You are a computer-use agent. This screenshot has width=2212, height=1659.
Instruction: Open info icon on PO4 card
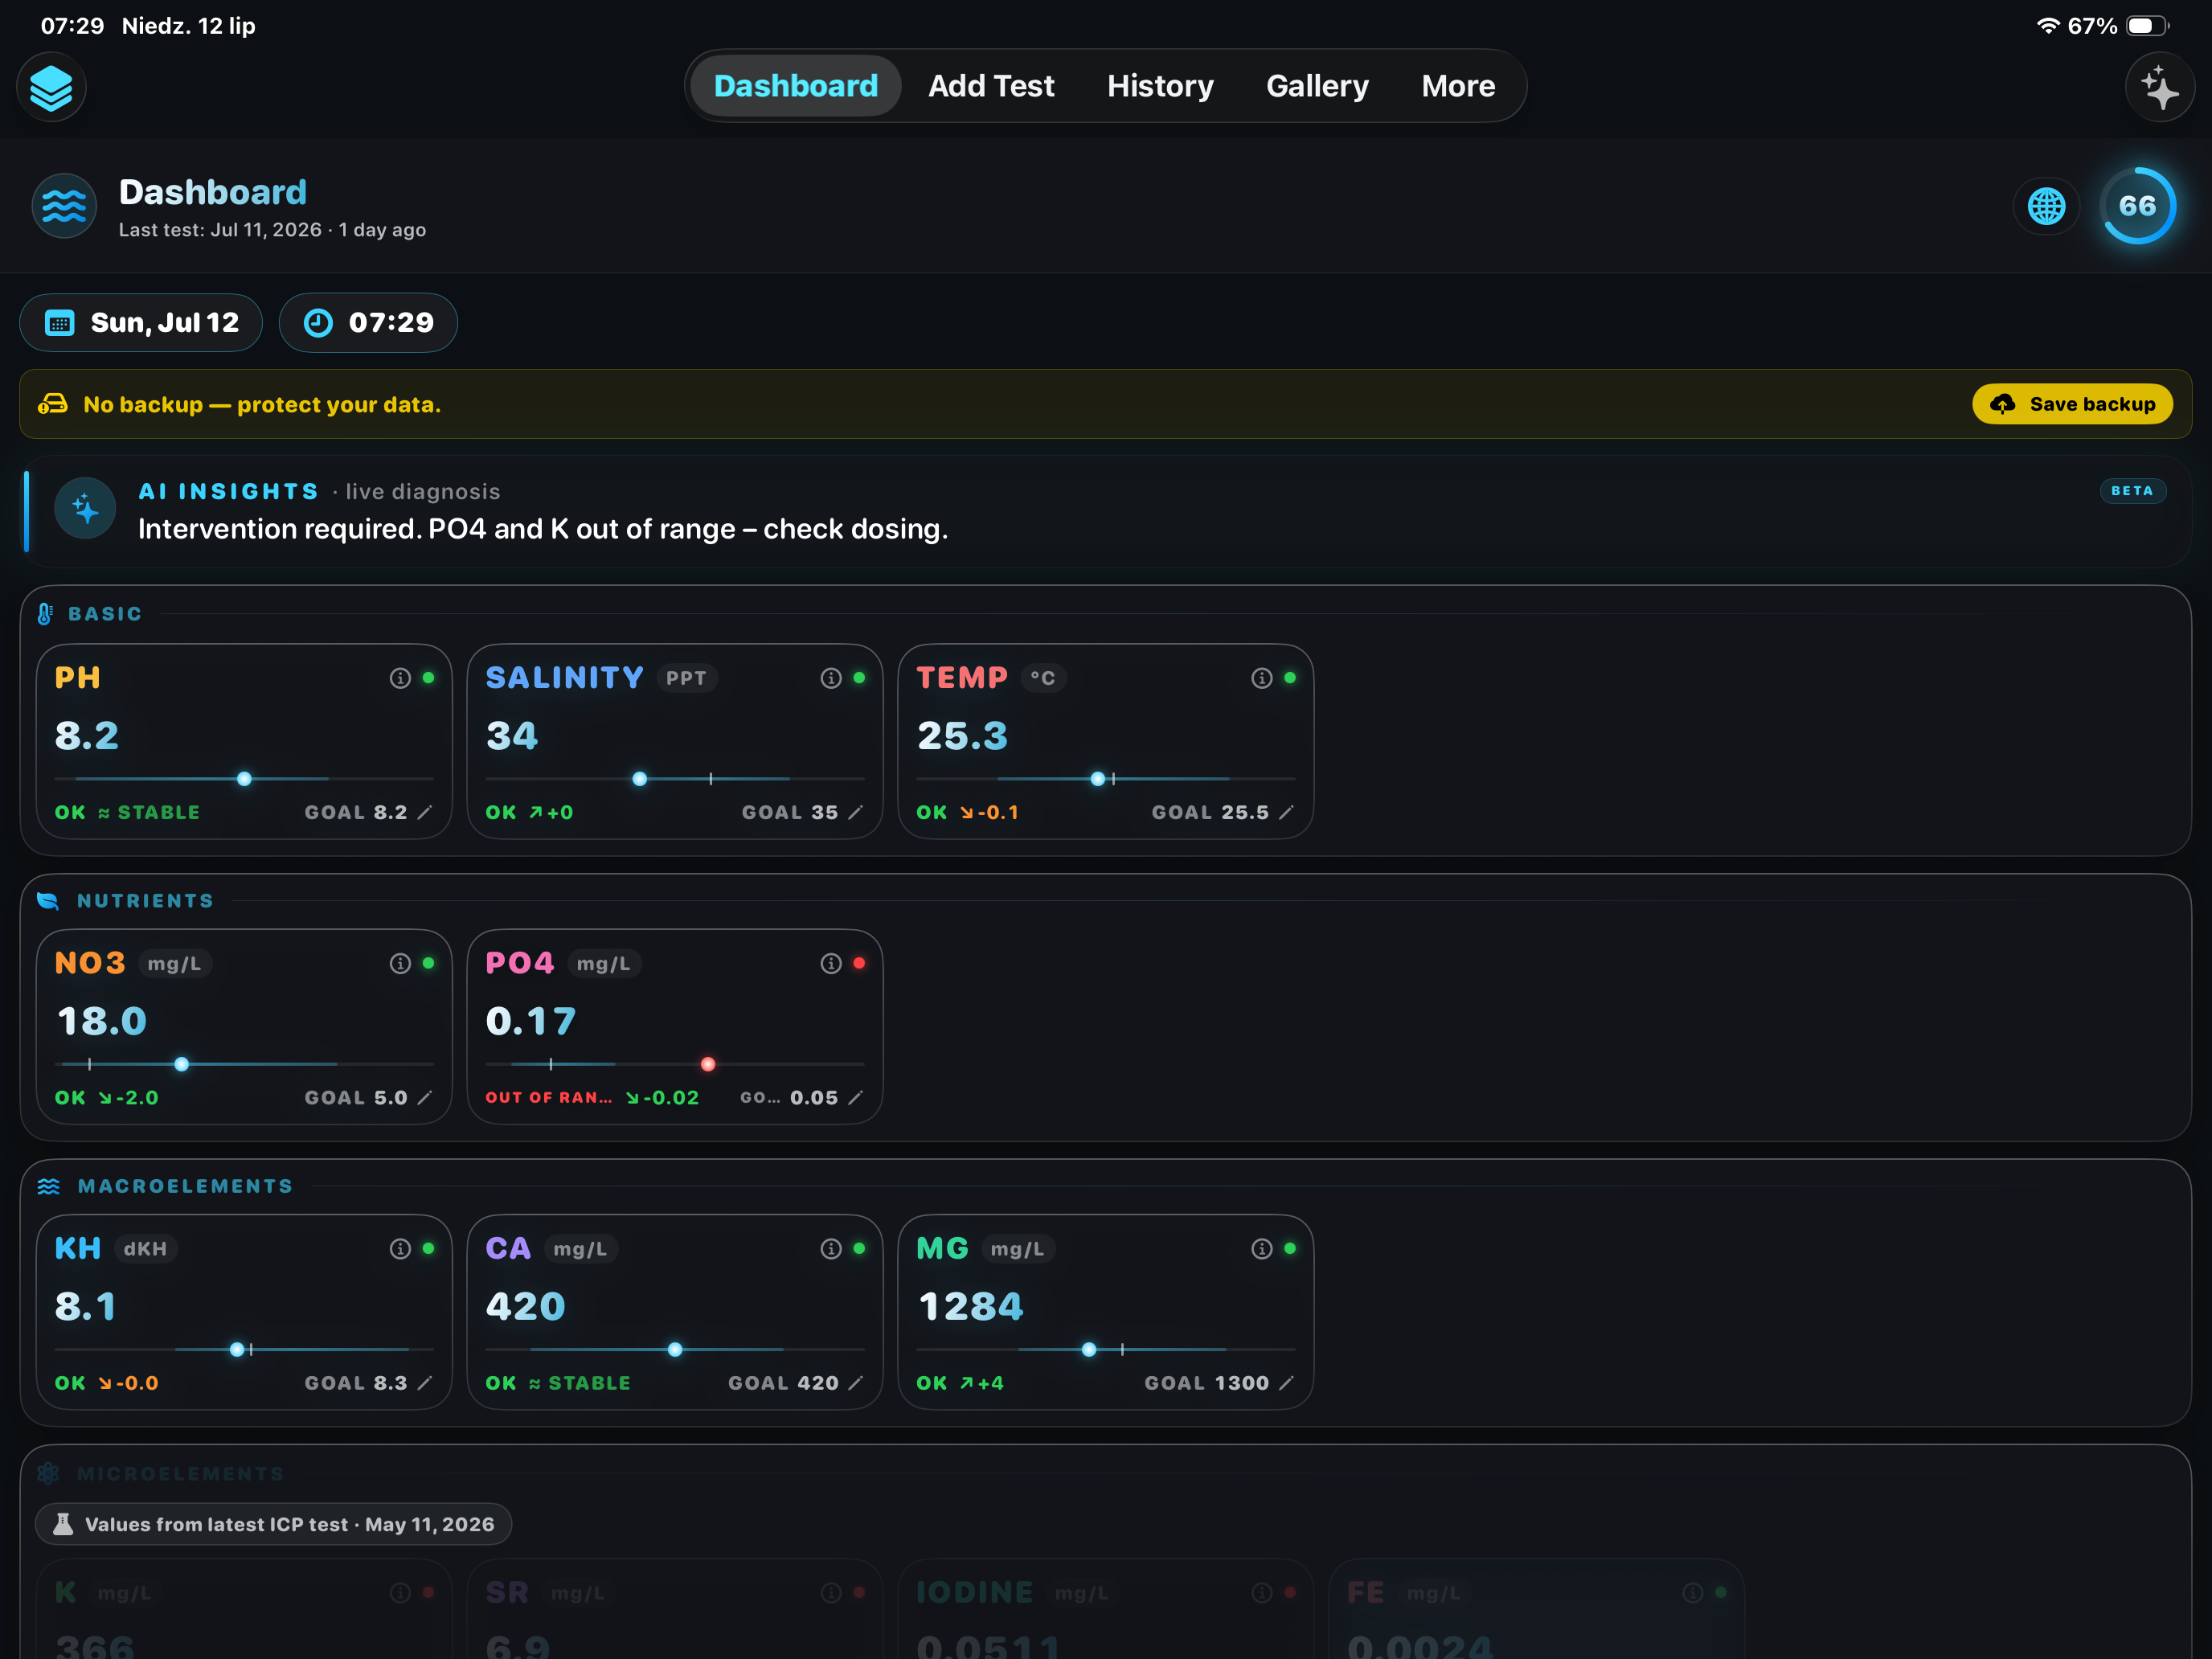[831, 963]
